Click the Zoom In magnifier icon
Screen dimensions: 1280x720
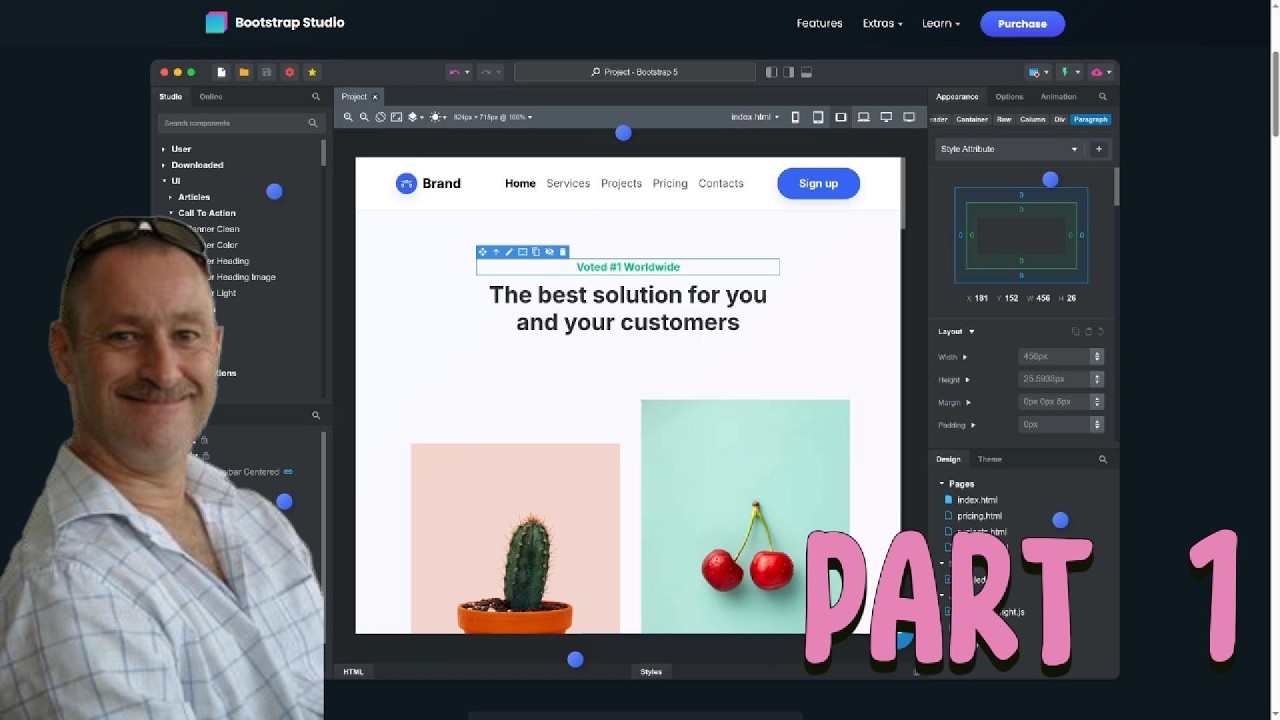(x=349, y=117)
